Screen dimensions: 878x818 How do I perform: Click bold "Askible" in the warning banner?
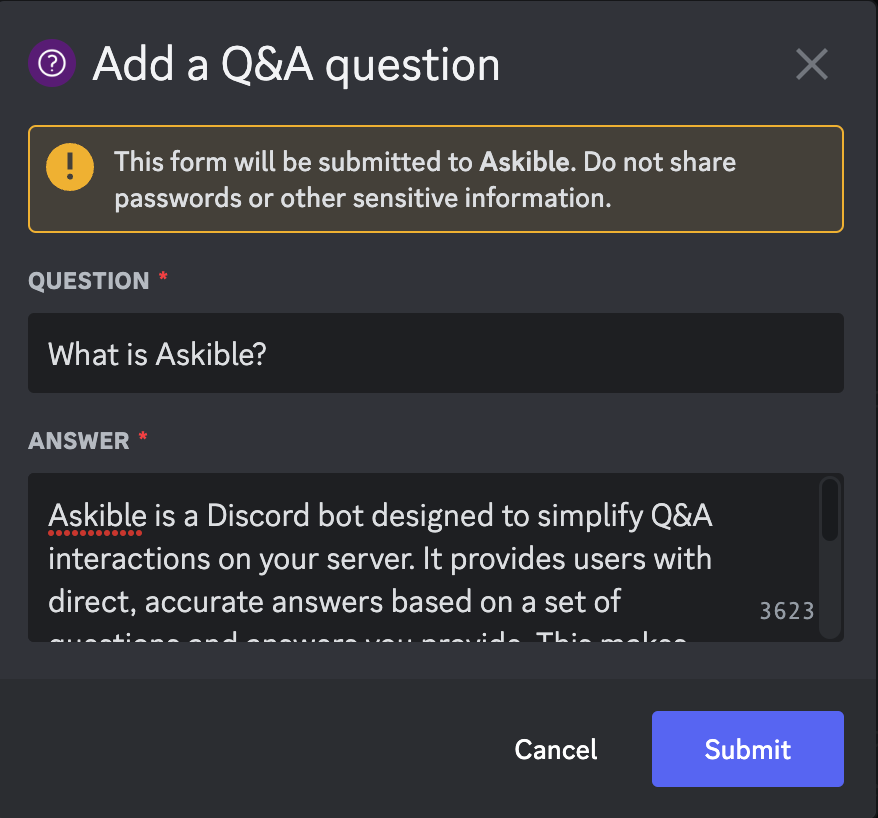(x=527, y=162)
